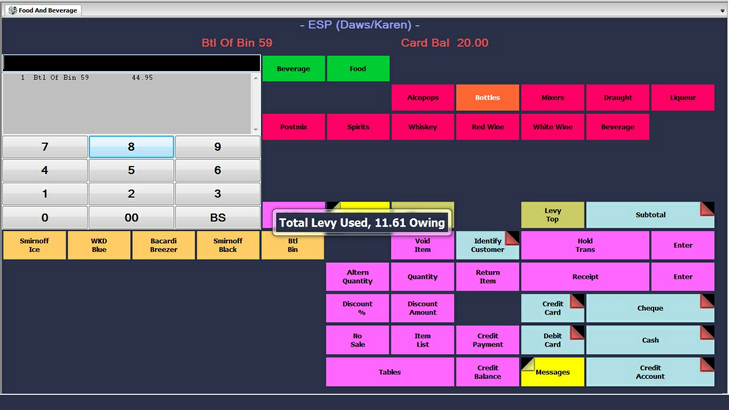729x410 pixels.
Task: Add a Smirnoff Ice item
Action: [x=34, y=245]
